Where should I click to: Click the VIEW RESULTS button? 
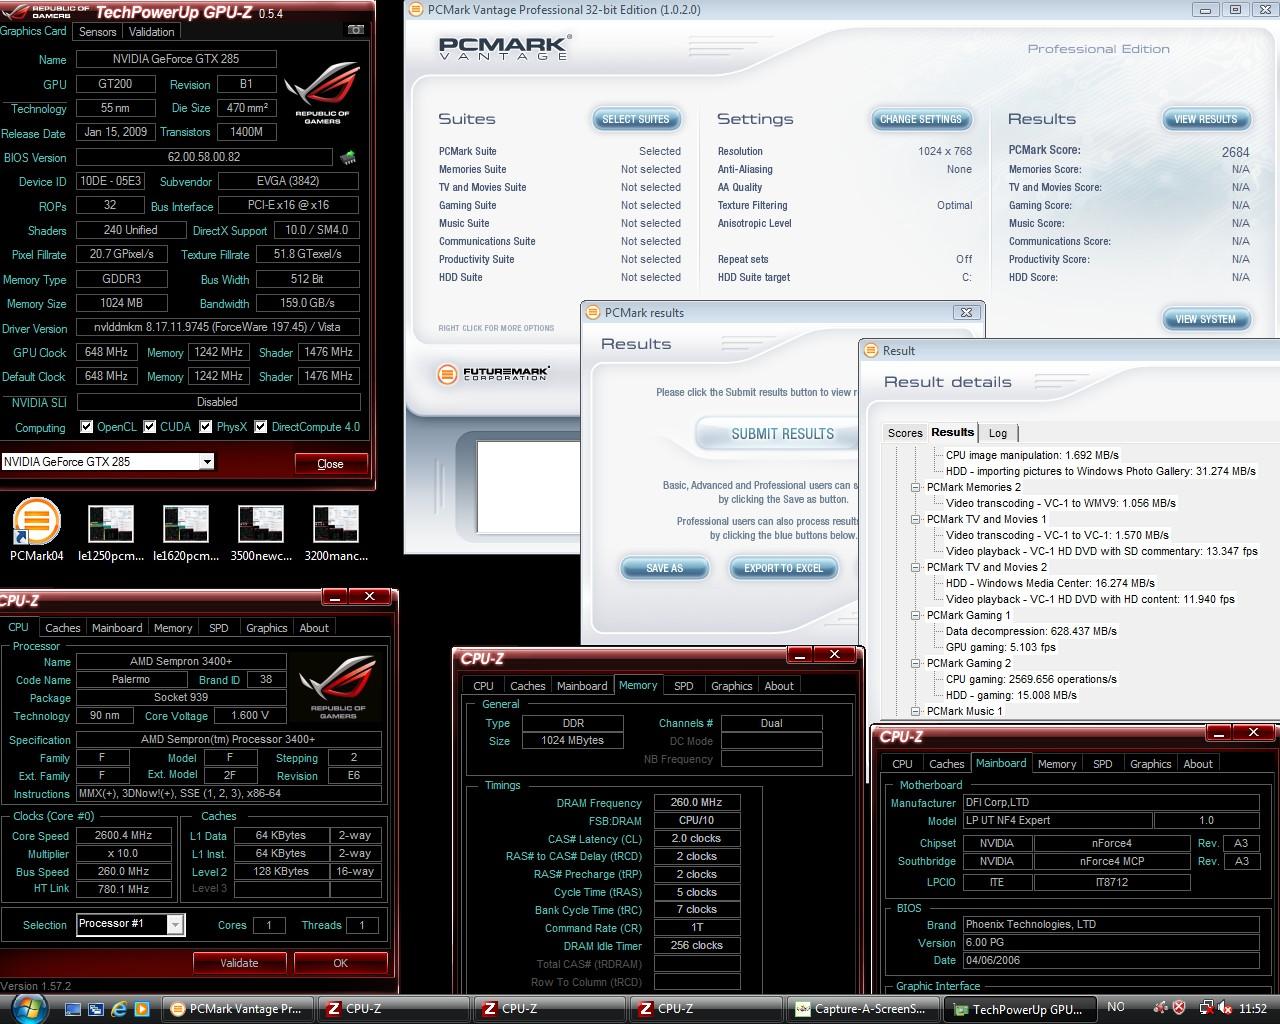pos(1206,119)
